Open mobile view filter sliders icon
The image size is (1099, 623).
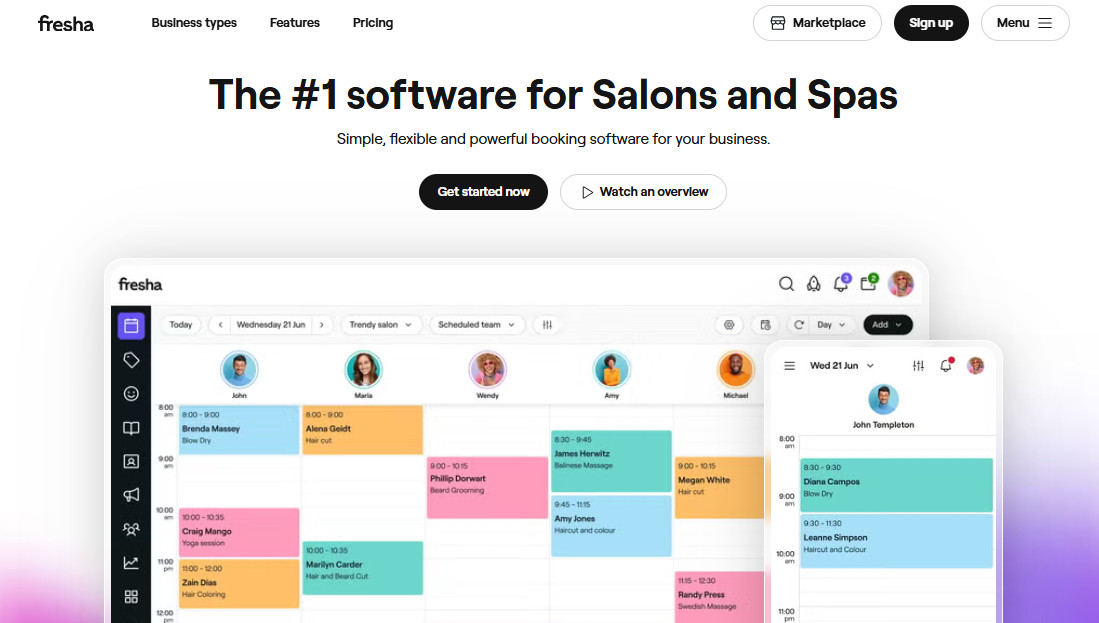[x=918, y=366]
